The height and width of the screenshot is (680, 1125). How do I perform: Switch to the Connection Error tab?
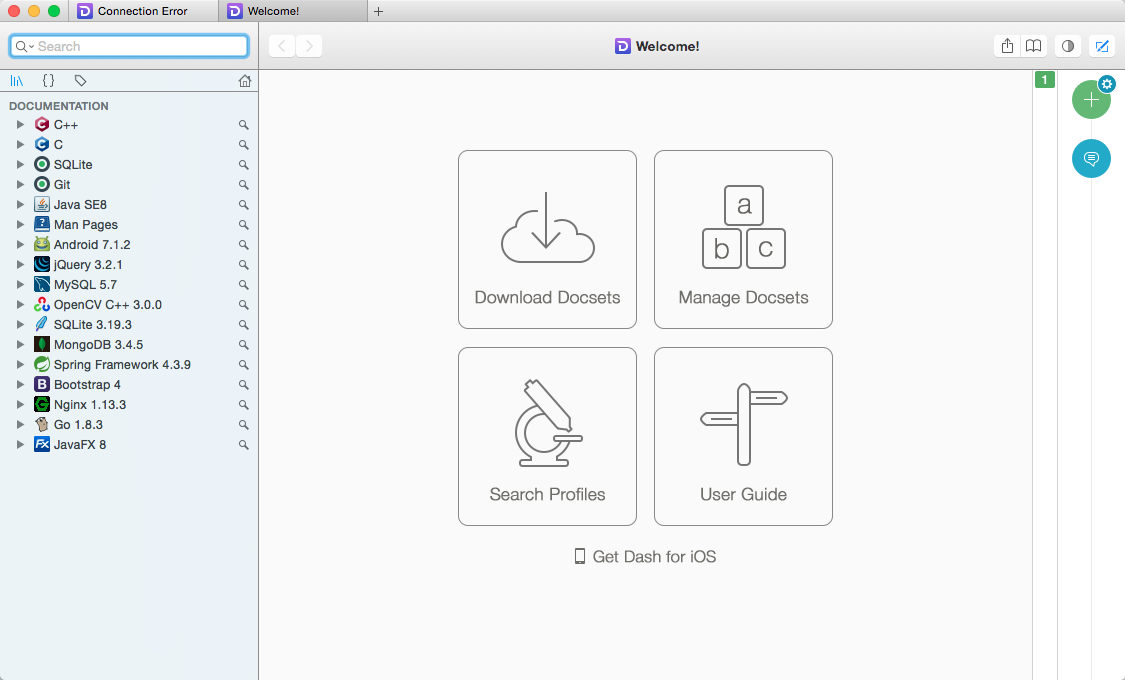143,11
